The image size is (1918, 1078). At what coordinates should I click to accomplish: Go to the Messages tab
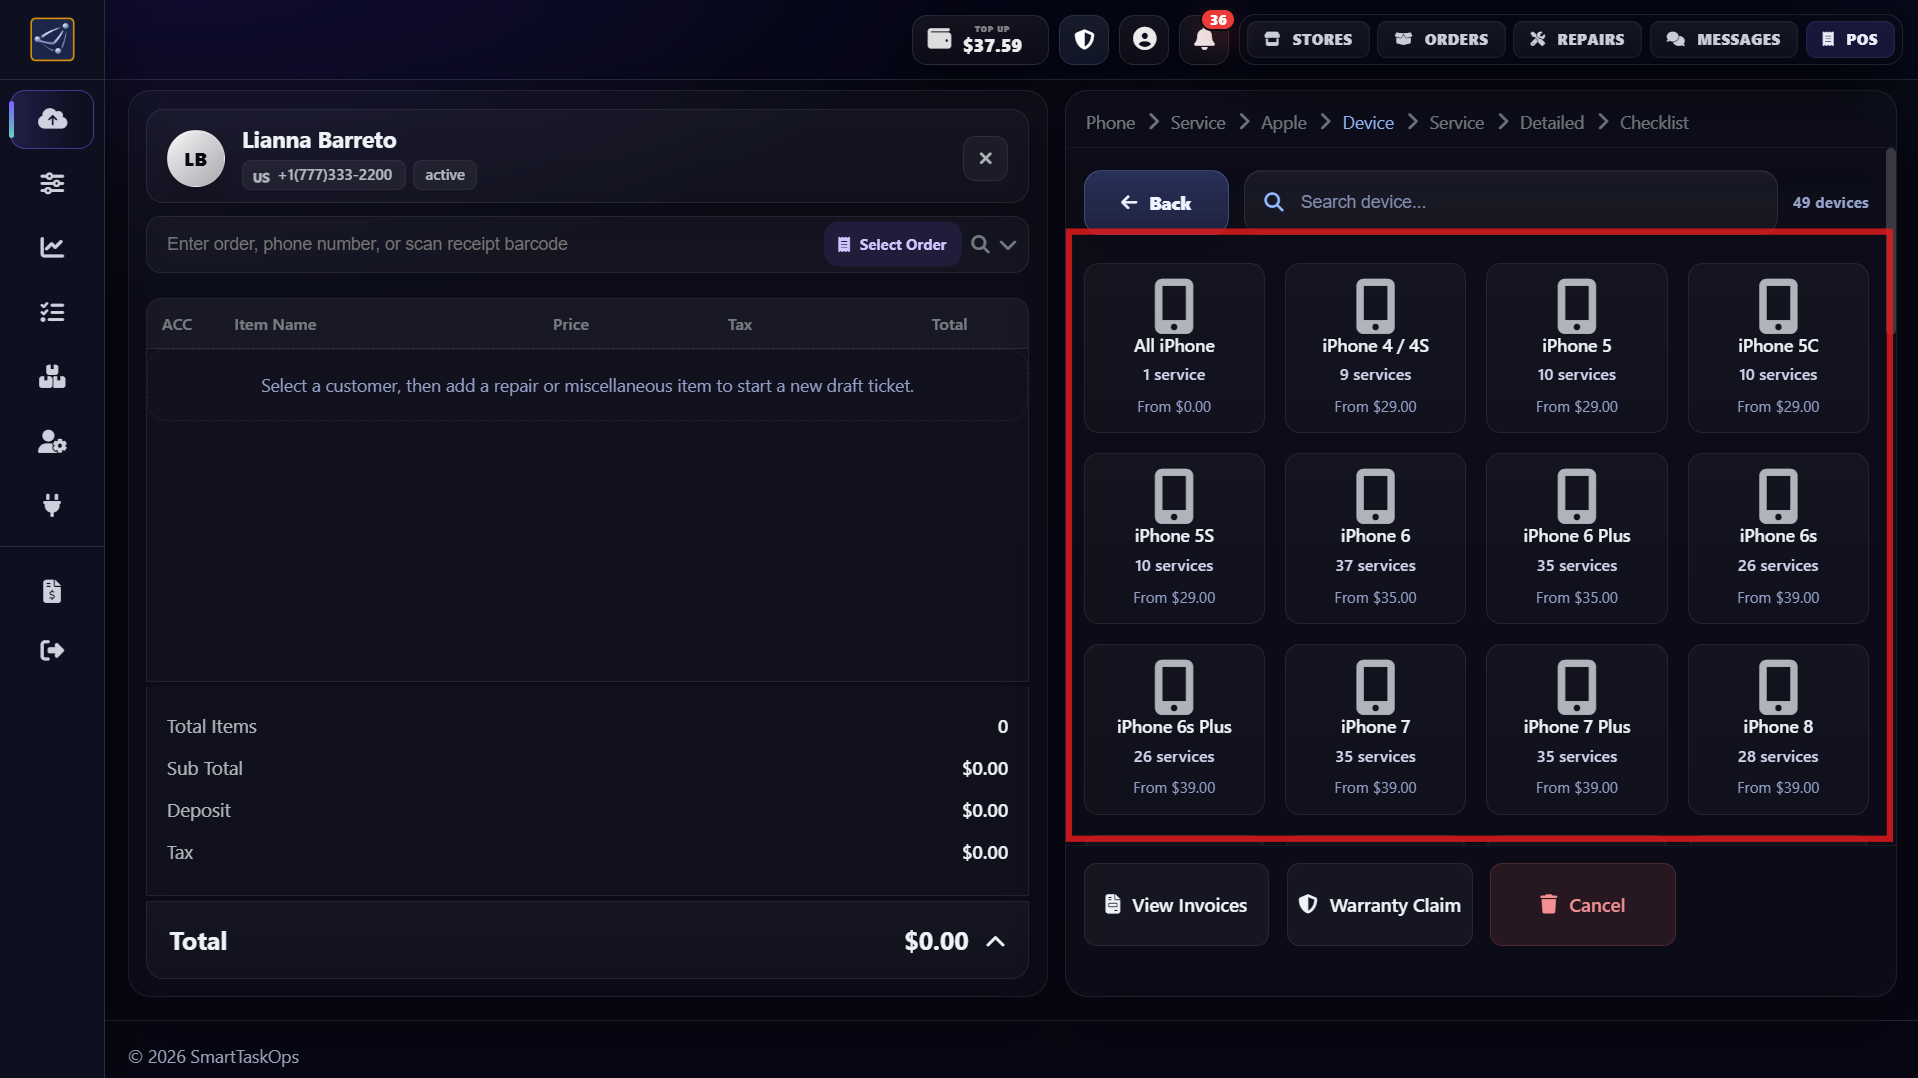[x=1723, y=40]
